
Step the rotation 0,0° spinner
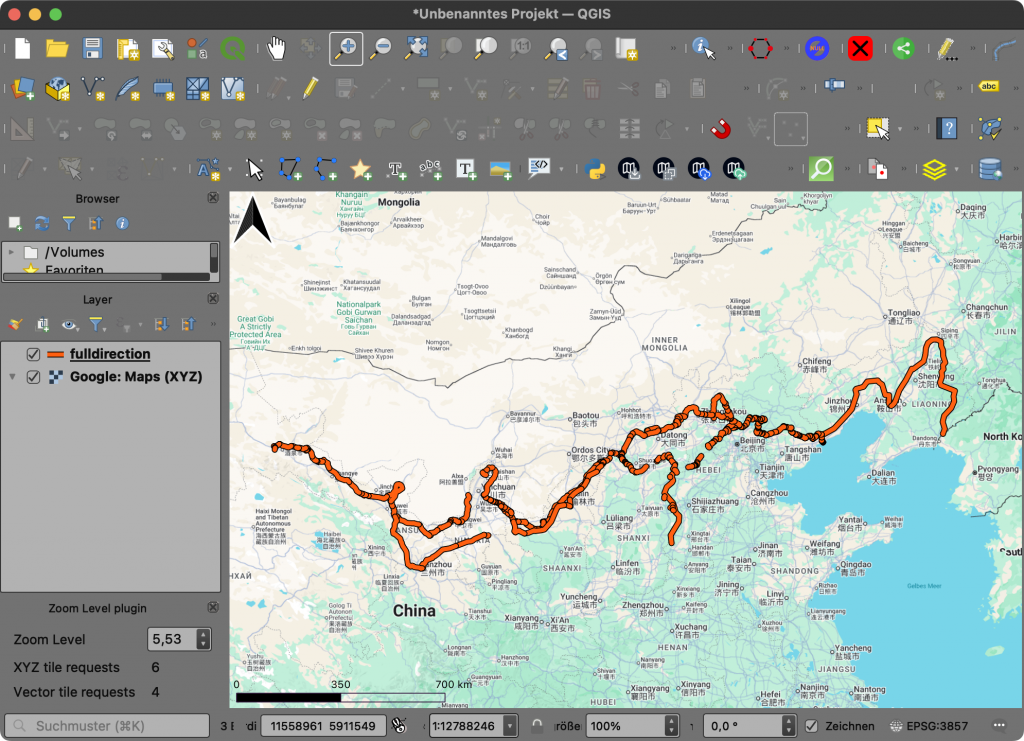pyautogui.click(x=789, y=726)
